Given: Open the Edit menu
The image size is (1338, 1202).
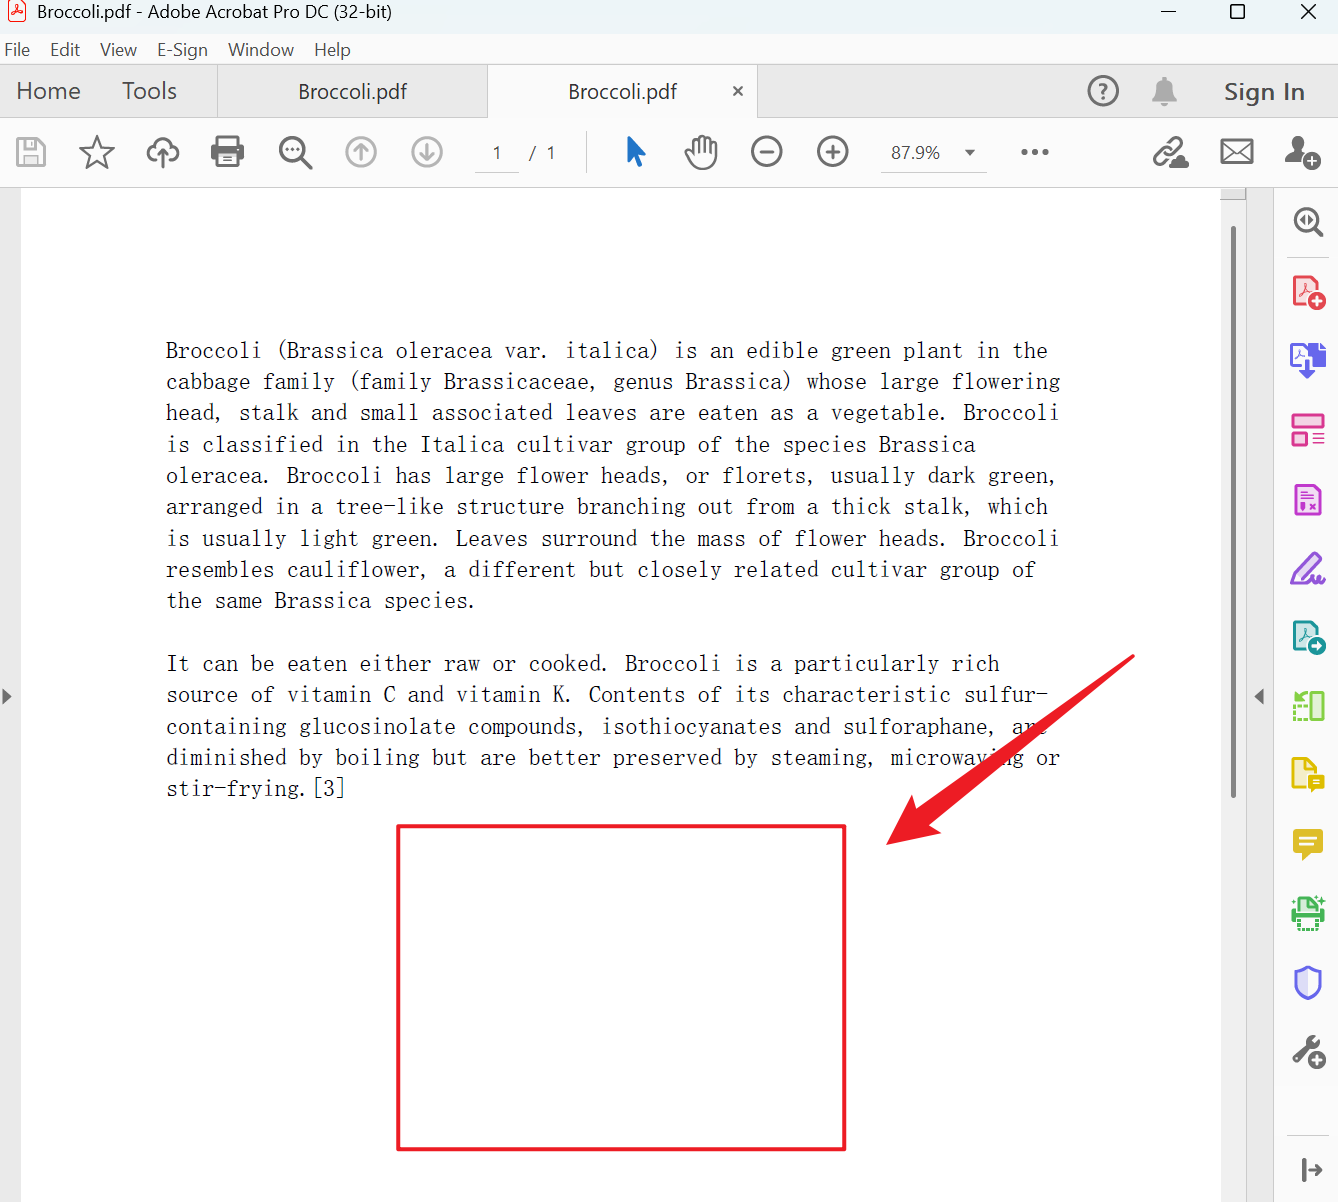Looking at the screenshot, I should (65, 50).
